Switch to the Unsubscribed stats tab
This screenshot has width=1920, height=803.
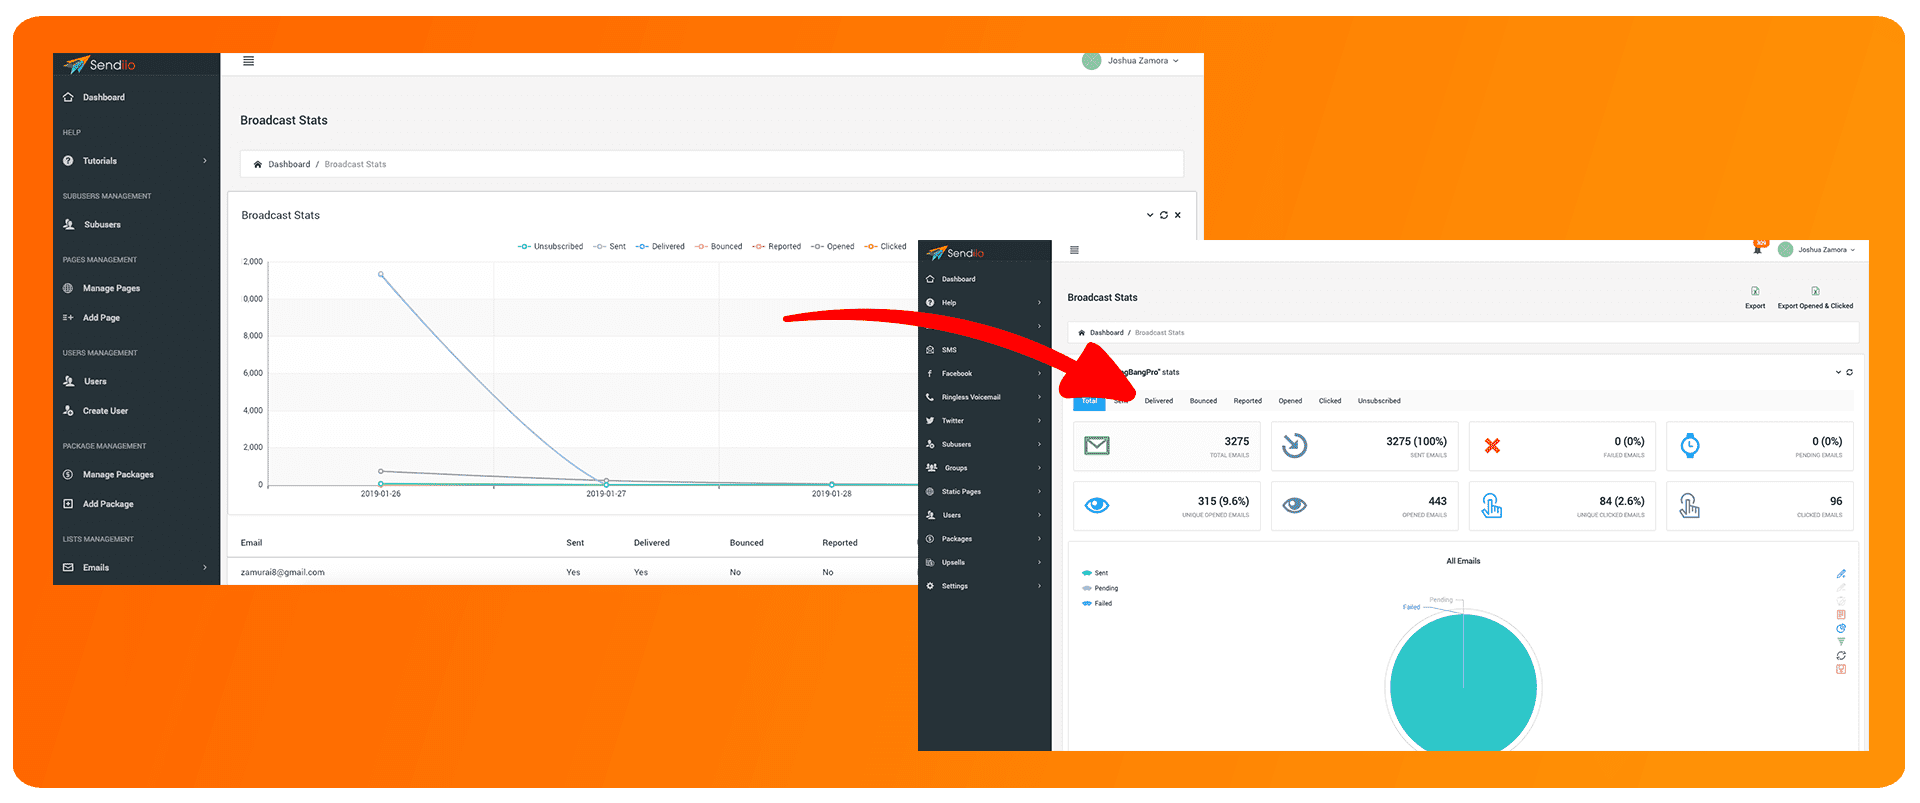pos(1378,401)
